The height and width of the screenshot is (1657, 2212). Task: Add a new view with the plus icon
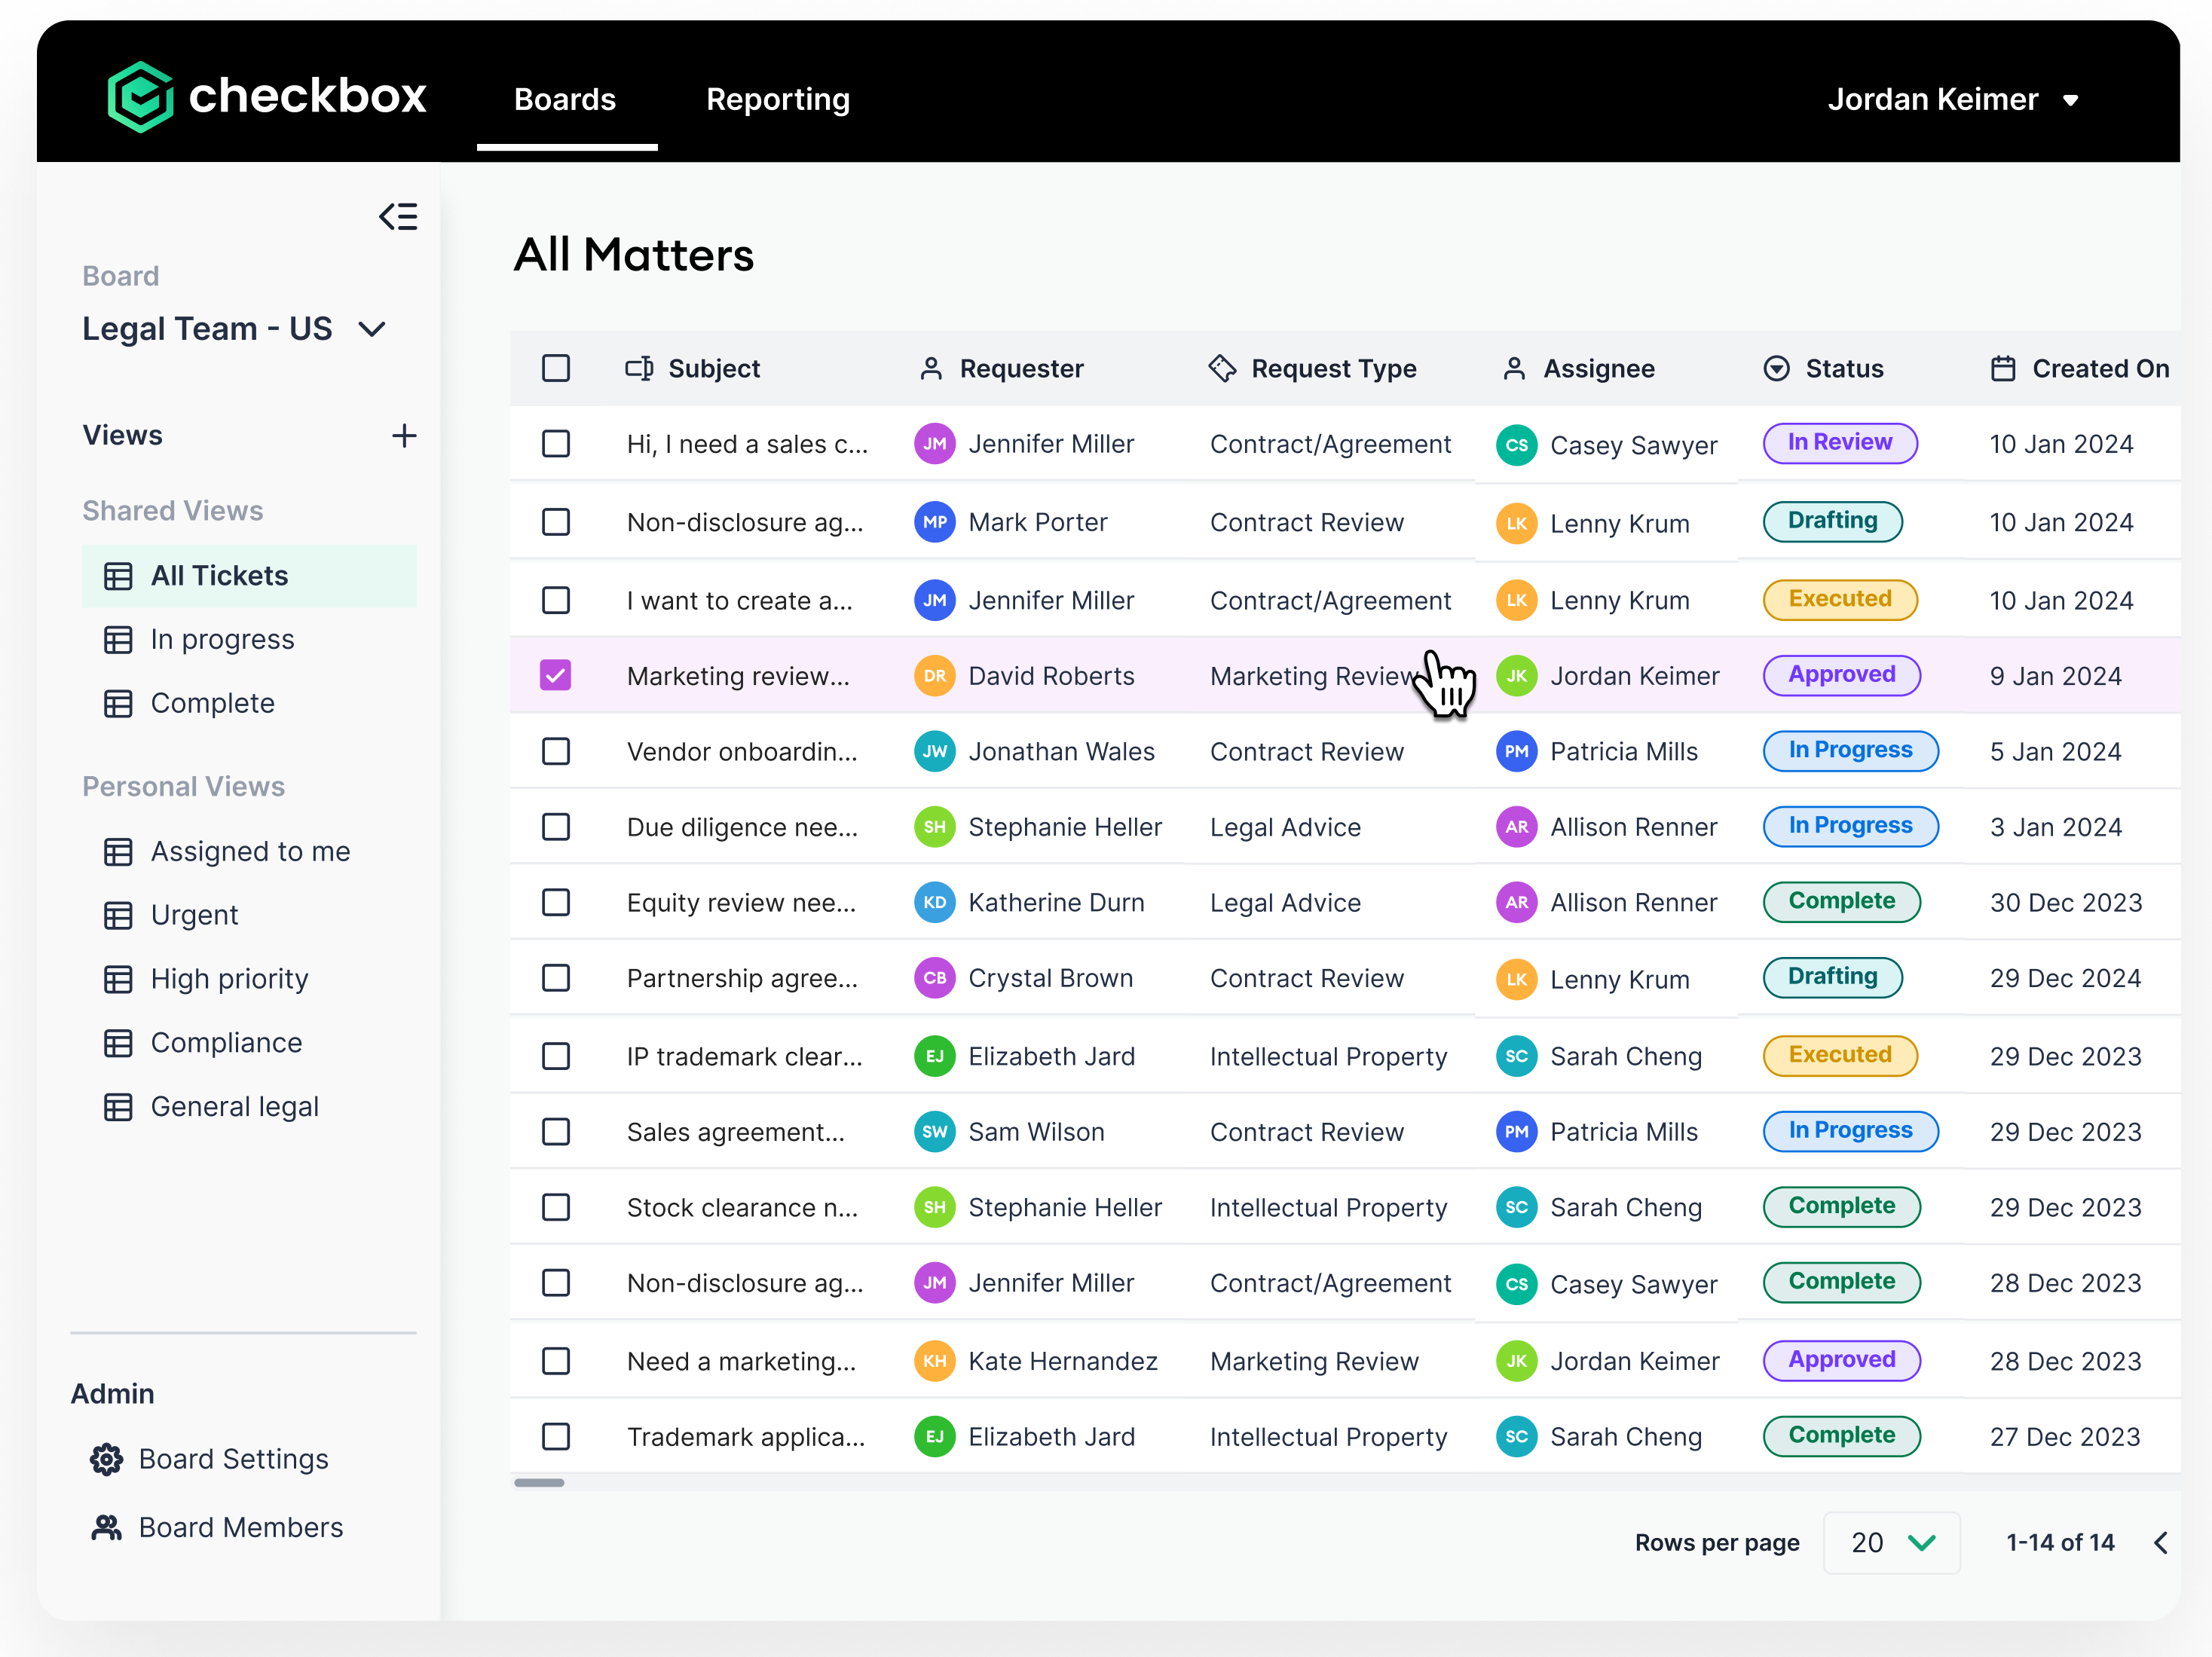pos(404,436)
